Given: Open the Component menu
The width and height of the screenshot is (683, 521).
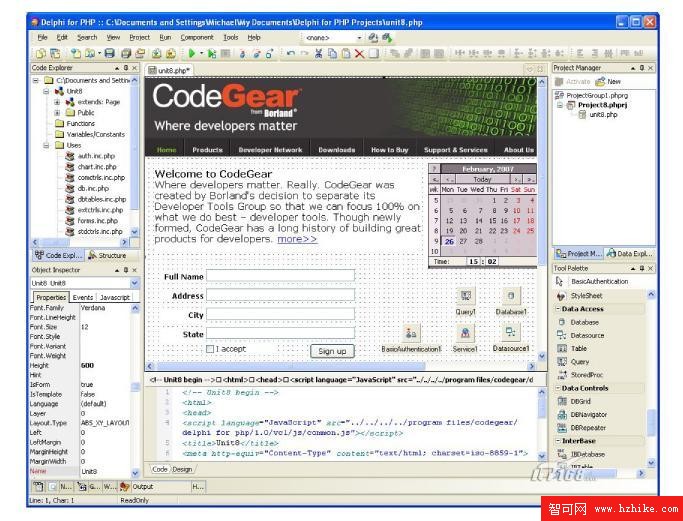Looking at the screenshot, I should point(197,37).
